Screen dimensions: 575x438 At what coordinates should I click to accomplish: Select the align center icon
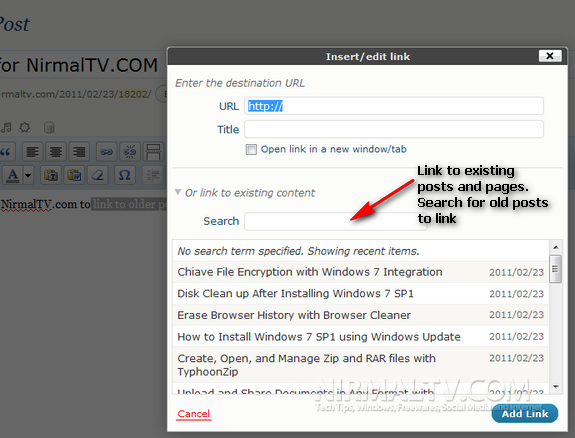56,152
